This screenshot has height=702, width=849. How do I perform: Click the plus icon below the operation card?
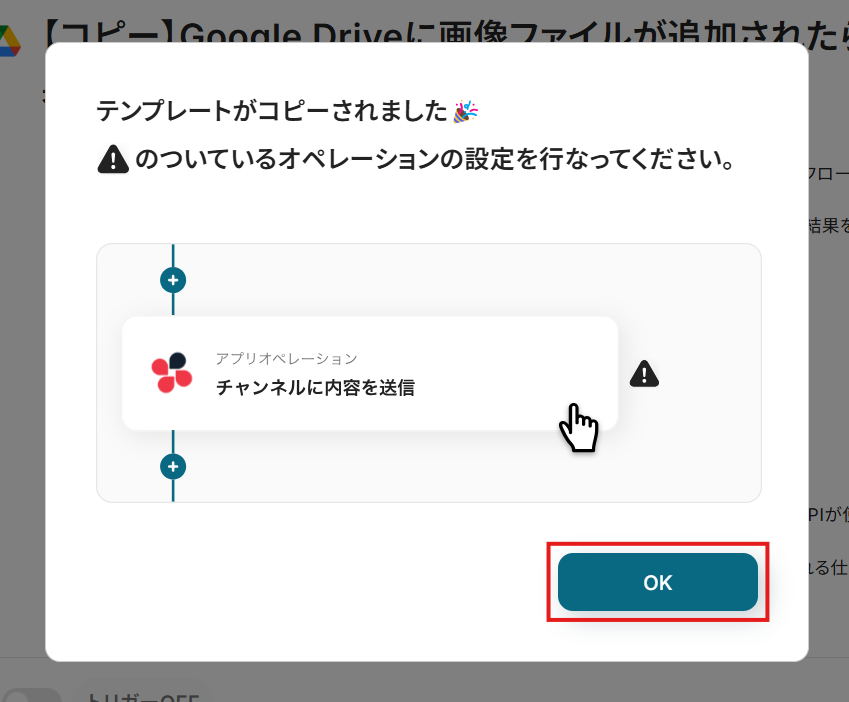173,467
